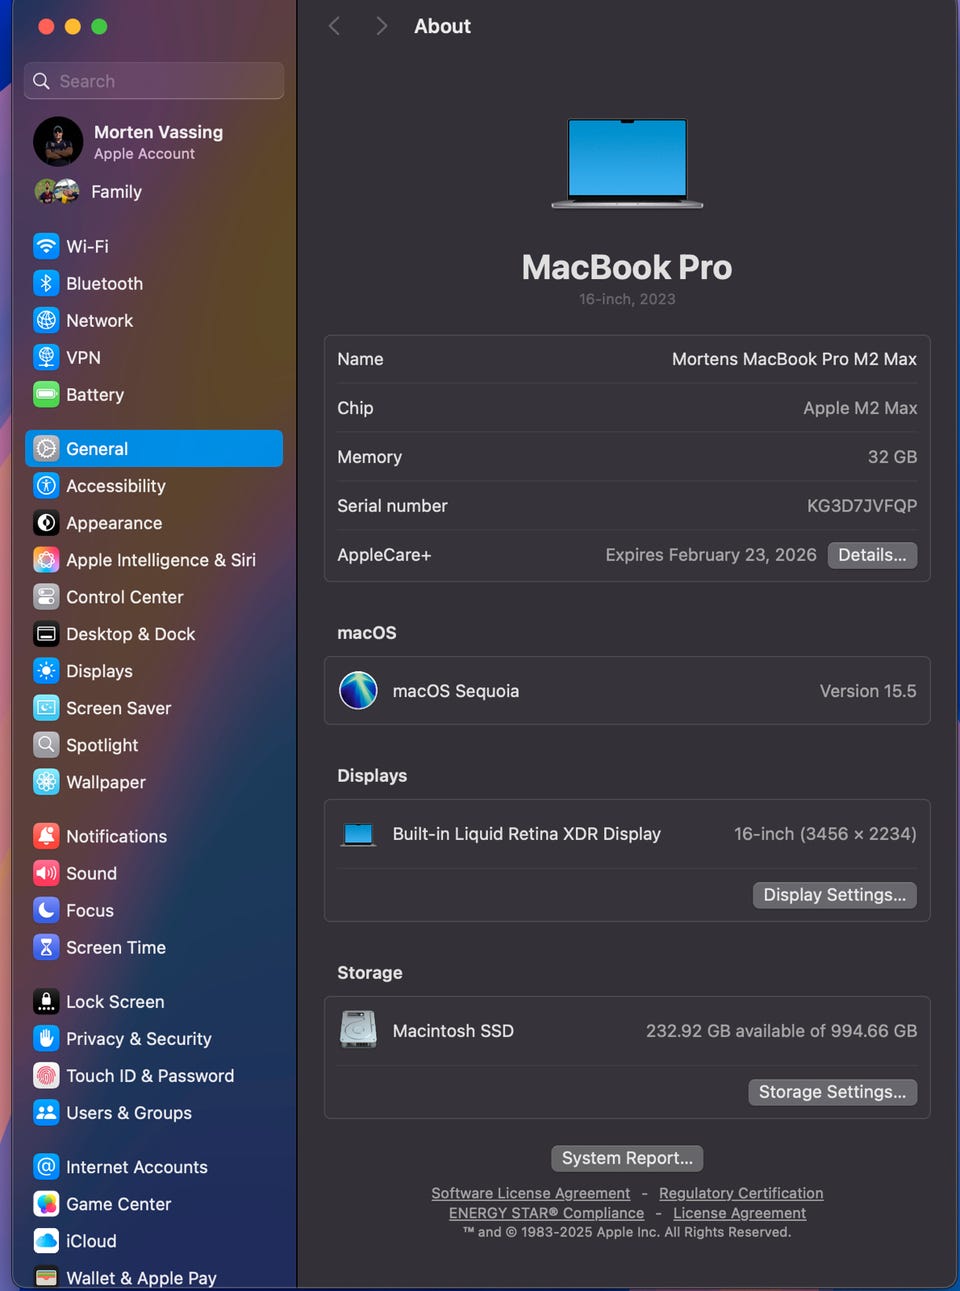Image resolution: width=960 pixels, height=1291 pixels.
Task: Click the macOS Sequoia logo icon
Action: [358, 690]
